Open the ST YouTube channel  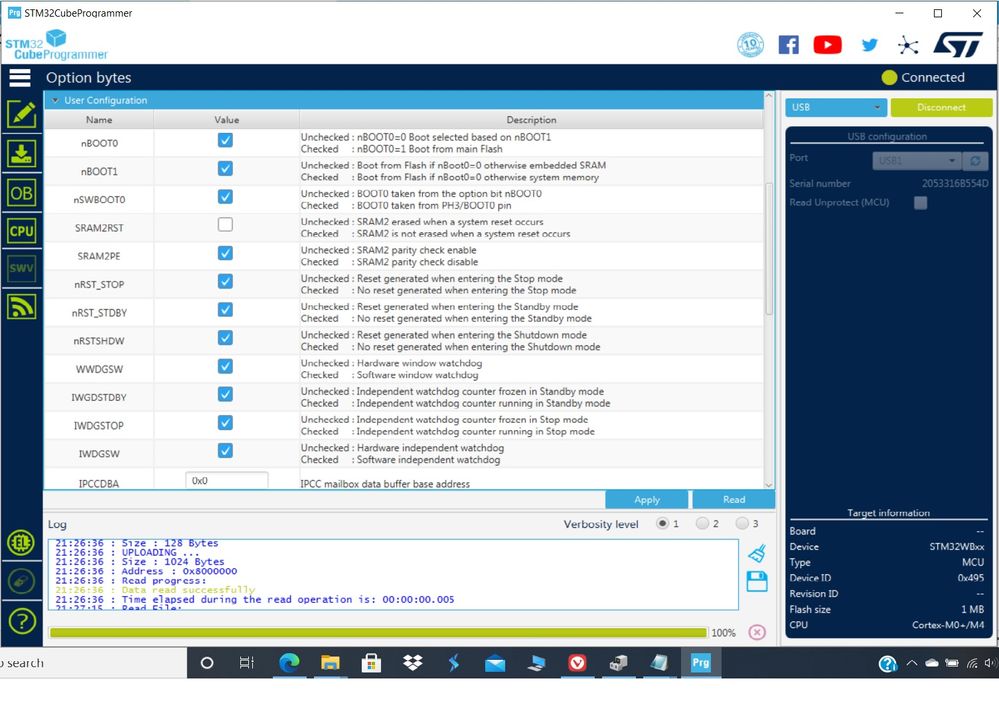tap(828, 45)
